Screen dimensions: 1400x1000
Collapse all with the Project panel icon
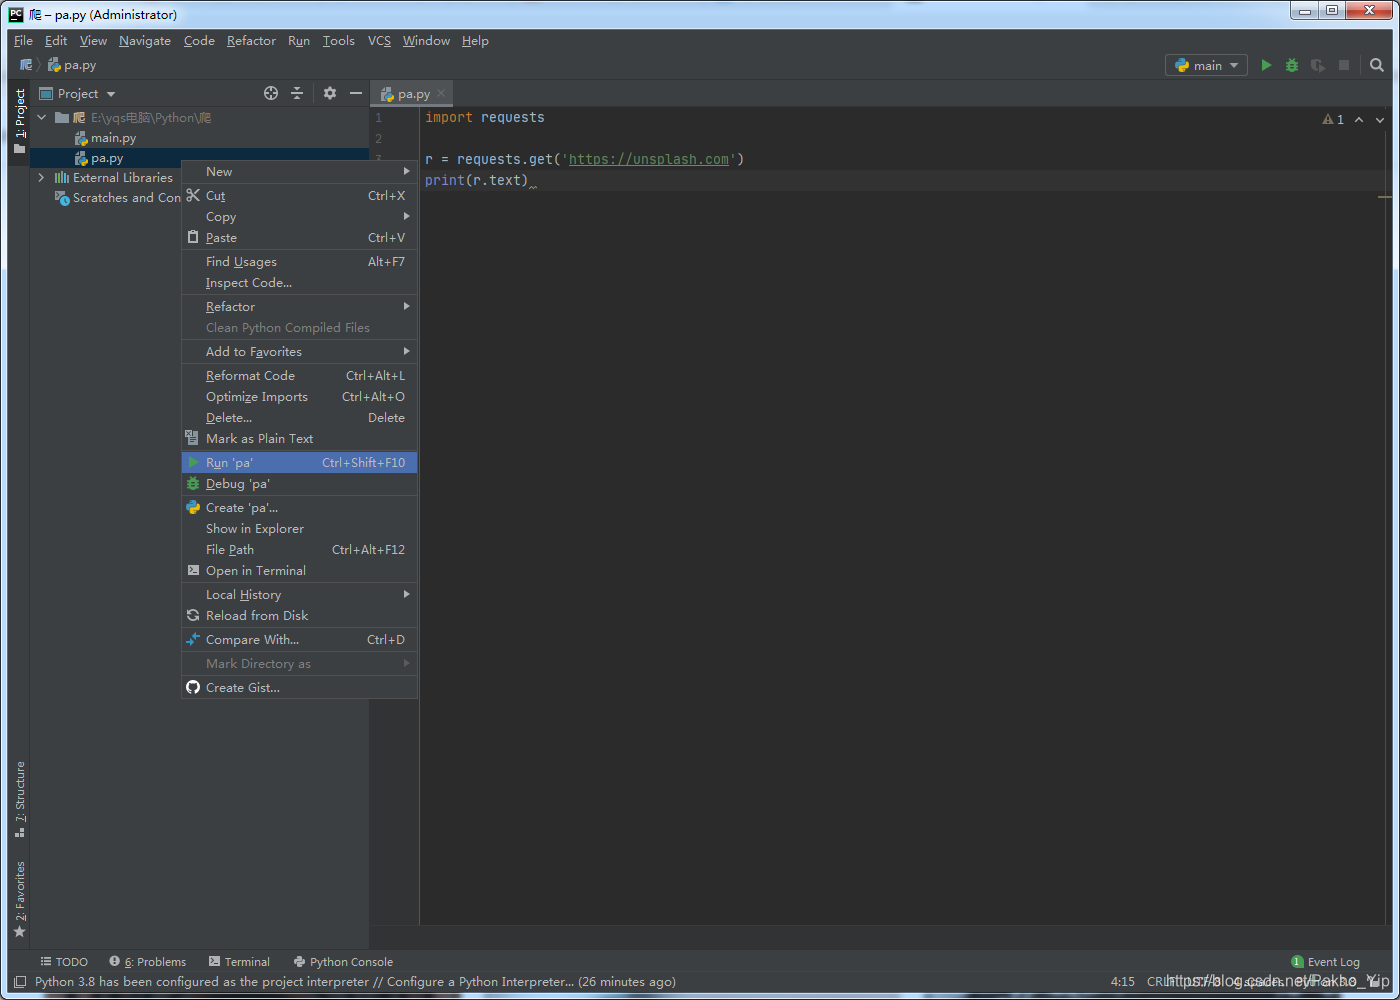pos(297,93)
